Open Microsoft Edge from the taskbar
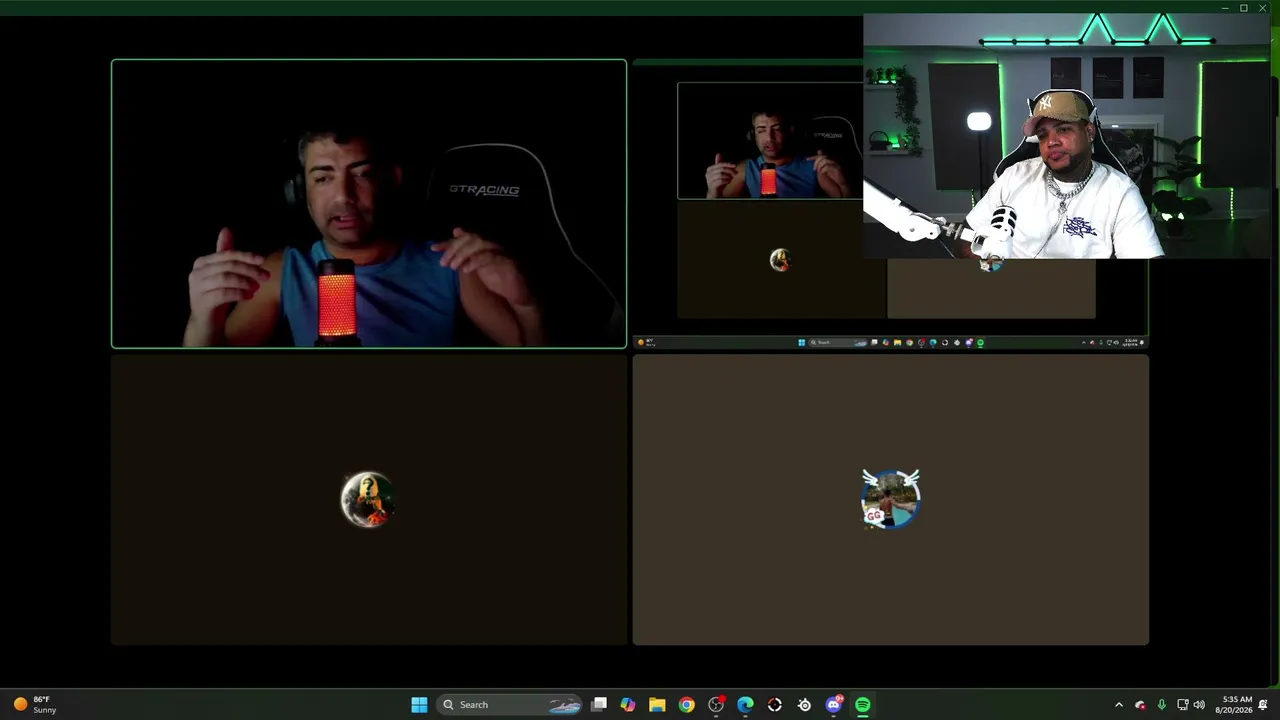Viewport: 1280px width, 720px height. pos(745,705)
